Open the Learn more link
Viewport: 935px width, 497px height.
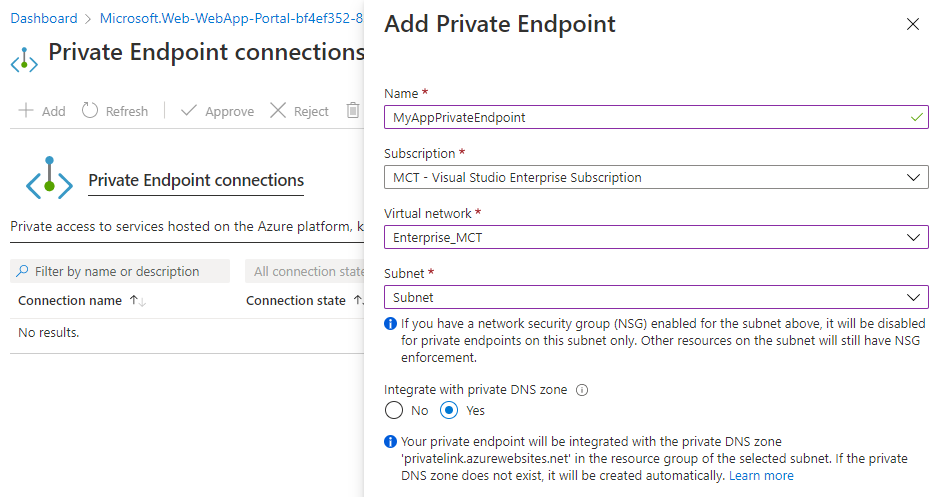pos(761,476)
